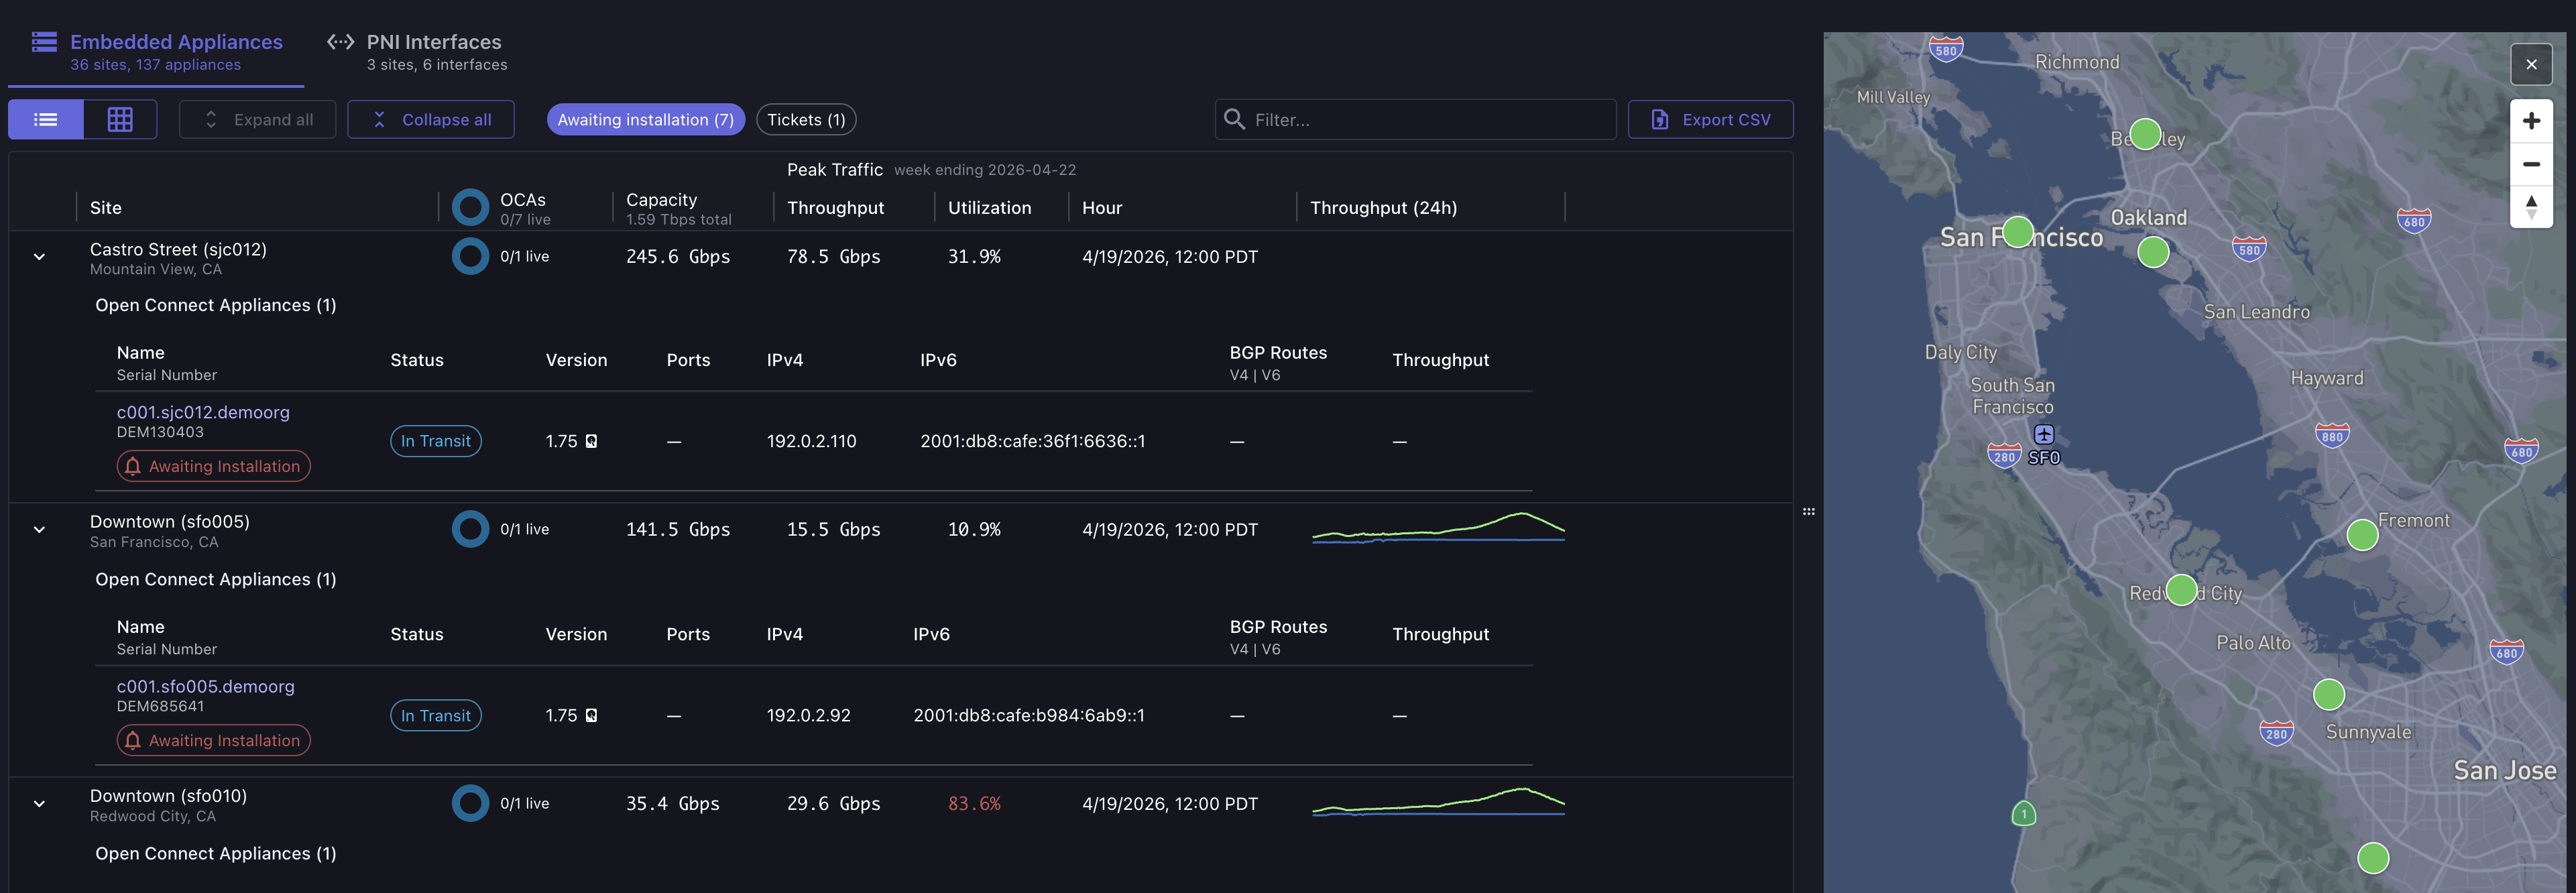Toggle the Tickets (1) filter chip

click(806, 120)
